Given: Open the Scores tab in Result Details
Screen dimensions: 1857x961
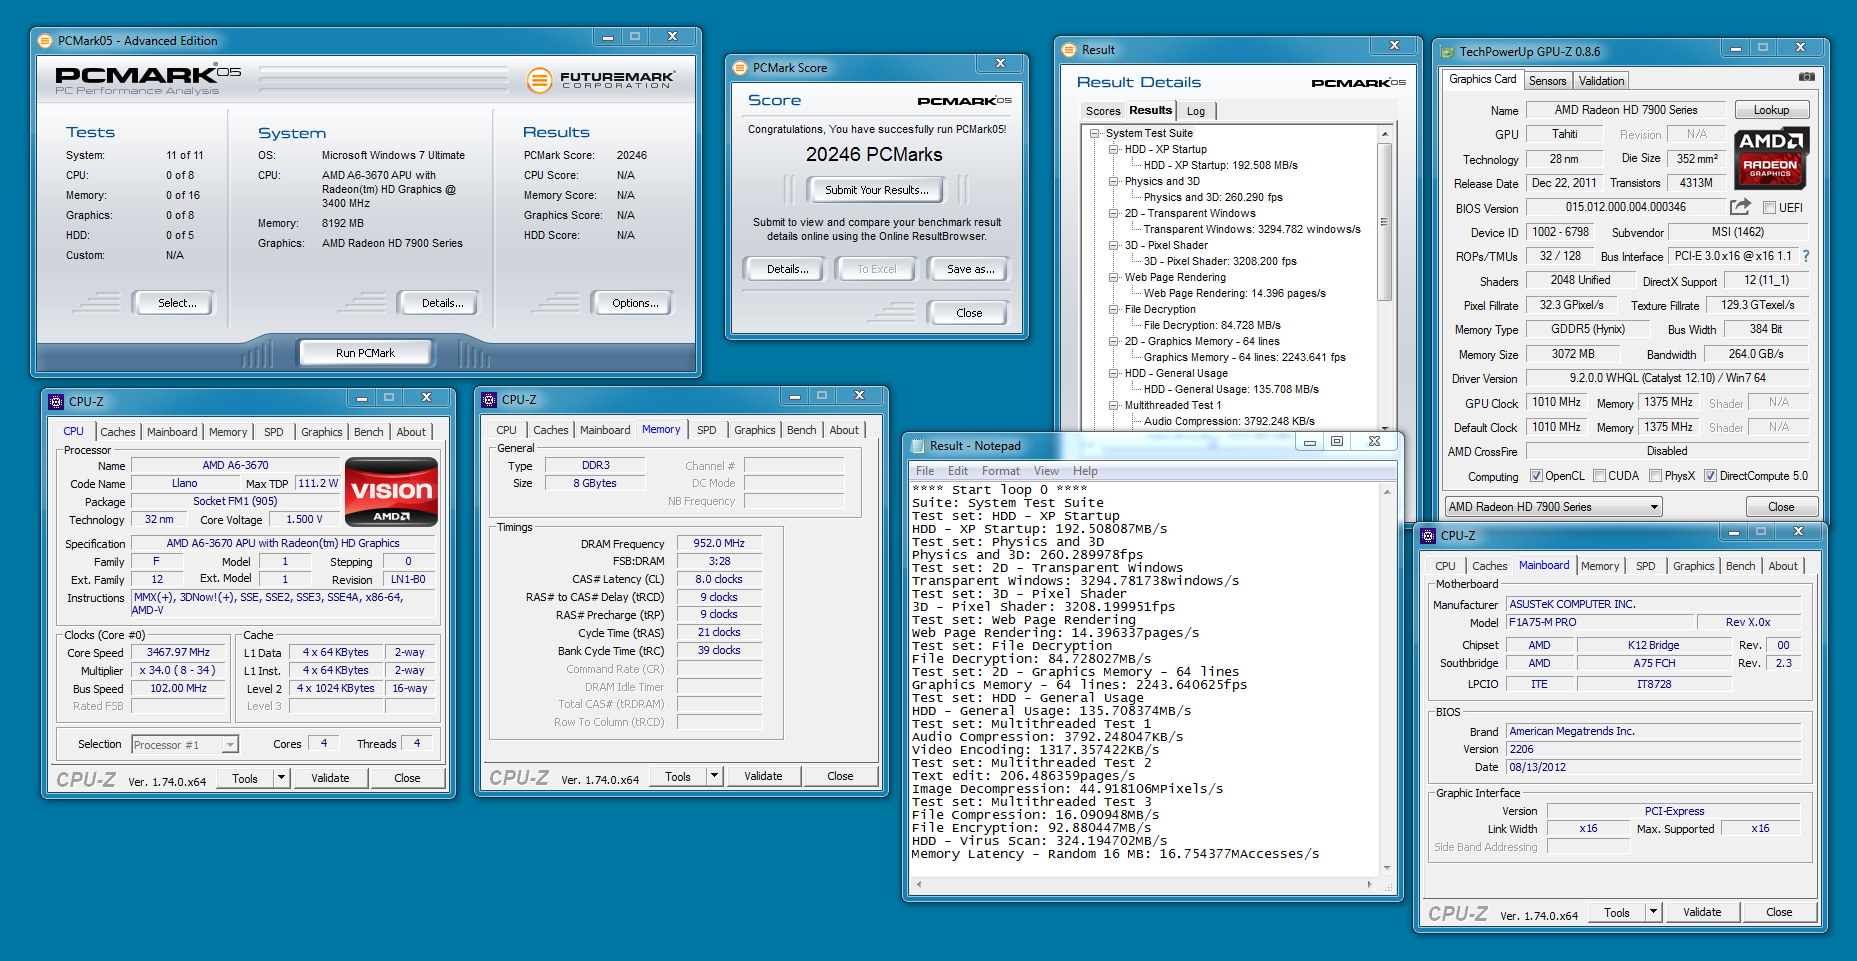Looking at the screenshot, I should tap(1103, 111).
